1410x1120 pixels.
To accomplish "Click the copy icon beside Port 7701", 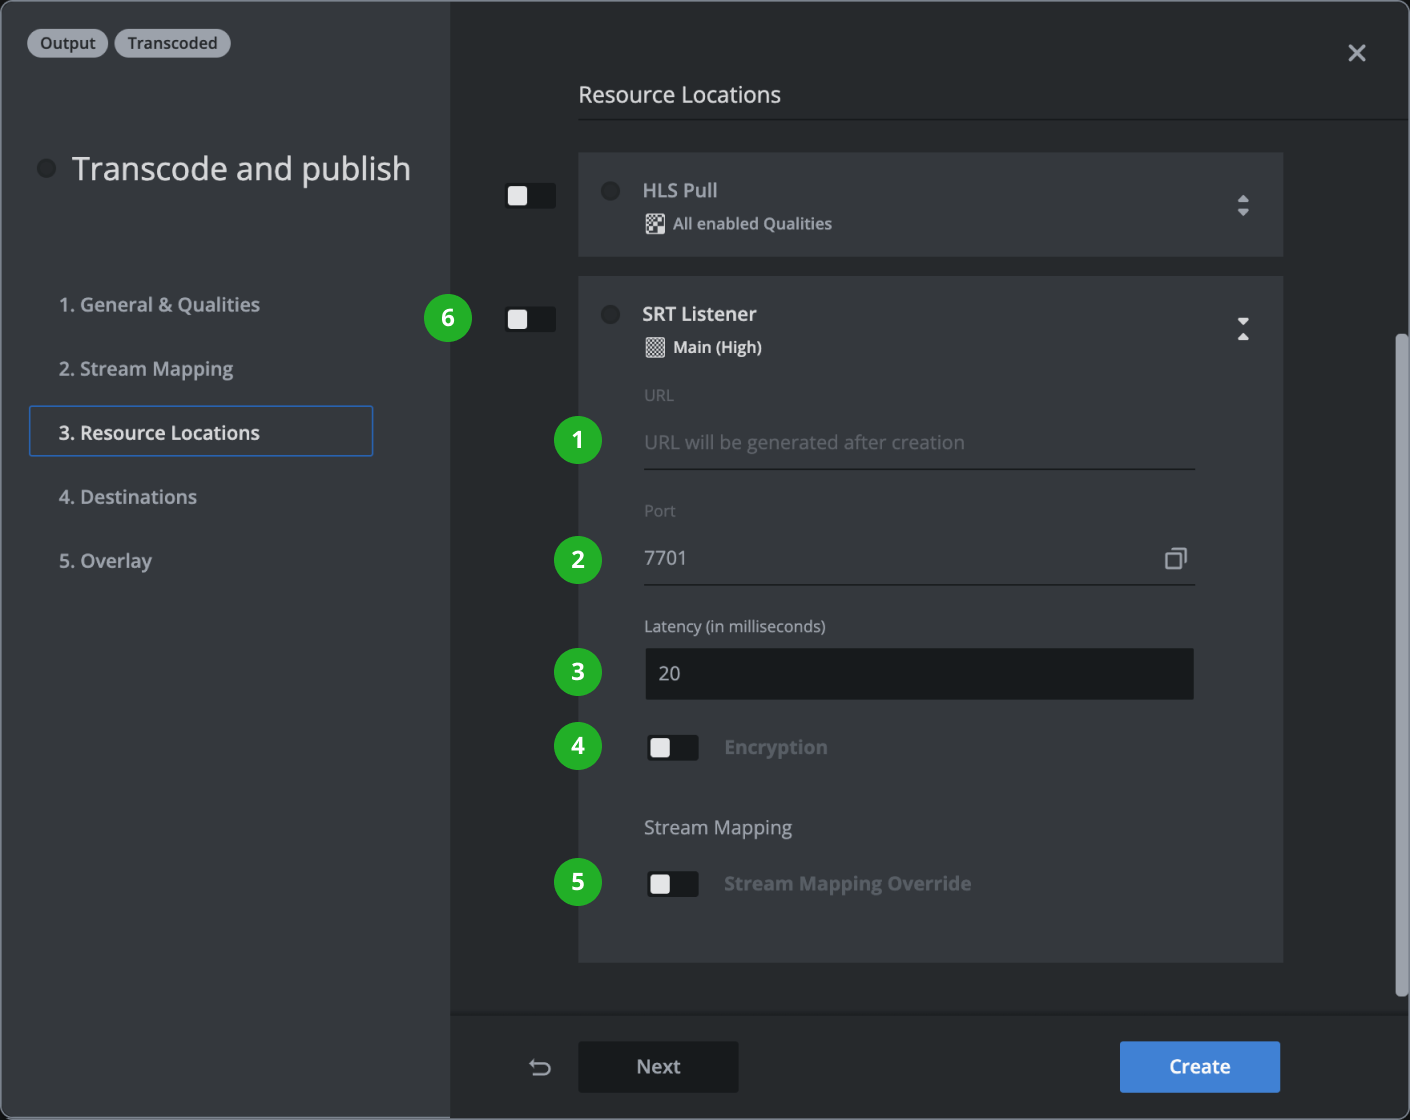I will pyautogui.click(x=1176, y=558).
